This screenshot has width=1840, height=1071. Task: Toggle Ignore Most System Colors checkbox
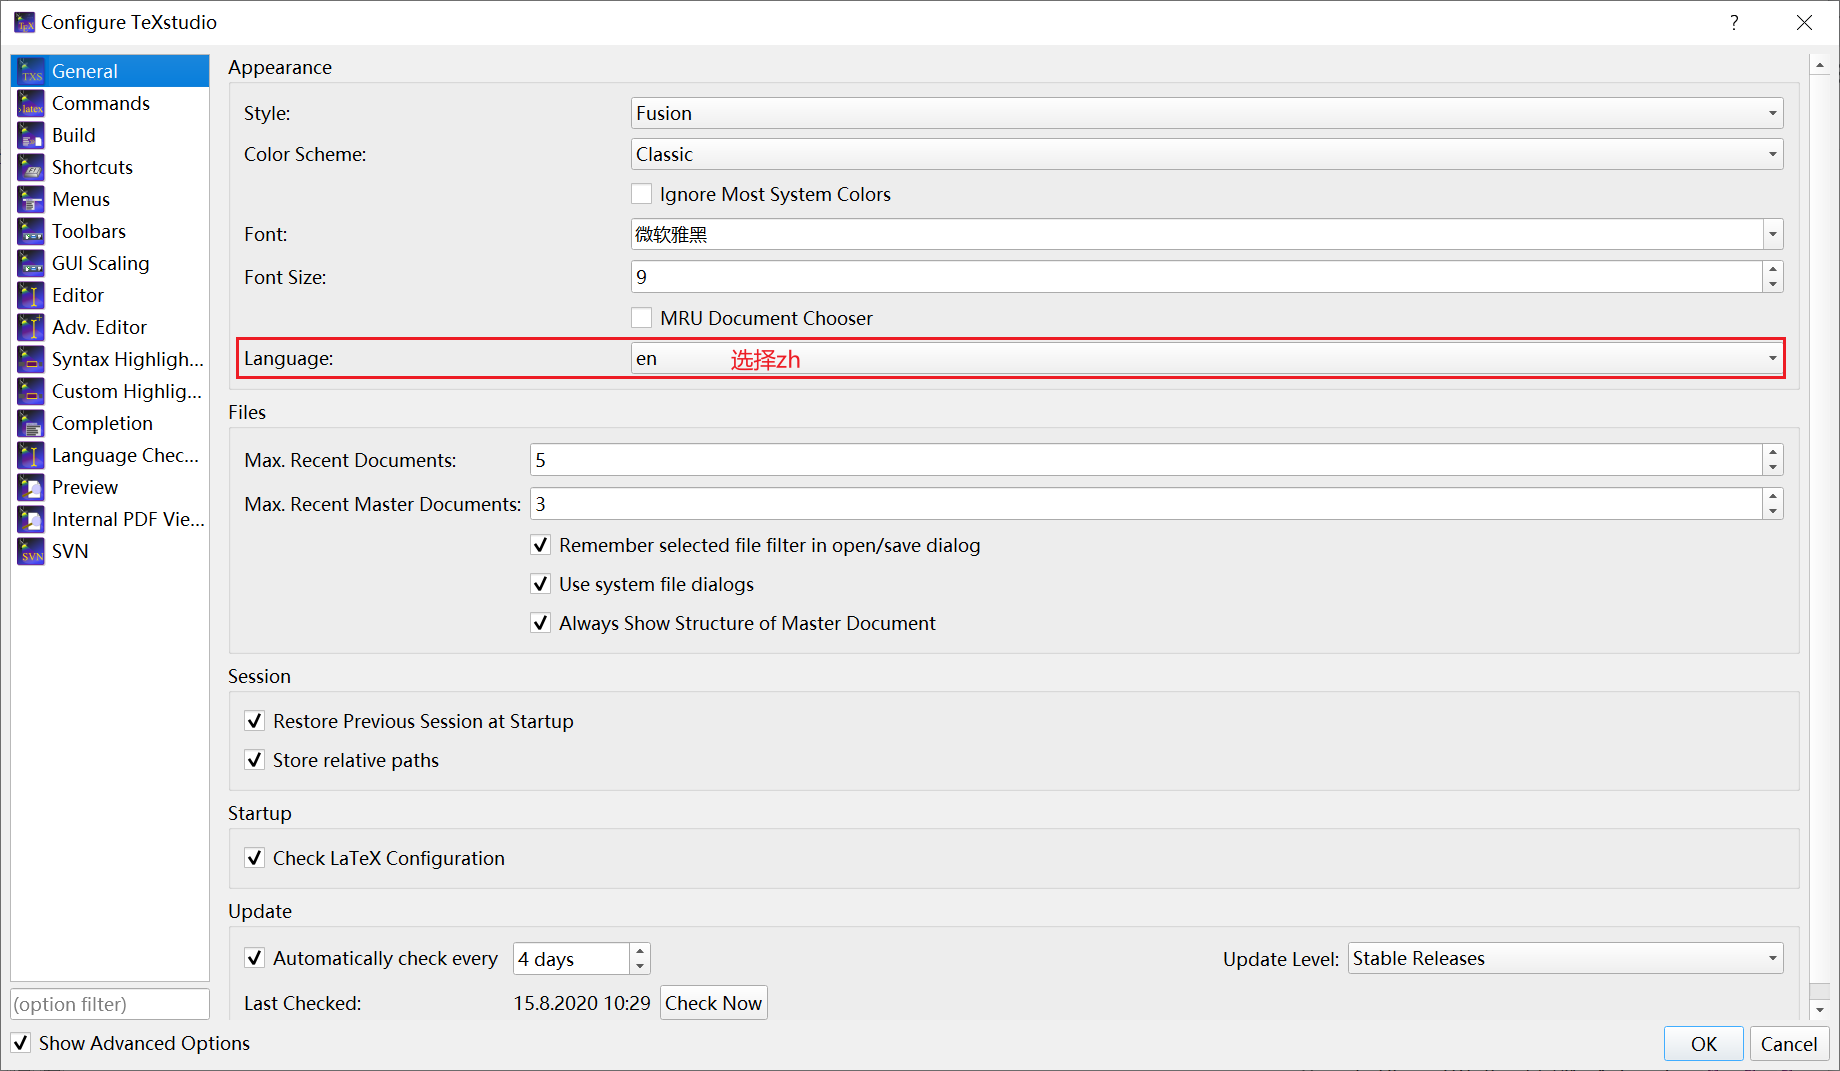[642, 194]
